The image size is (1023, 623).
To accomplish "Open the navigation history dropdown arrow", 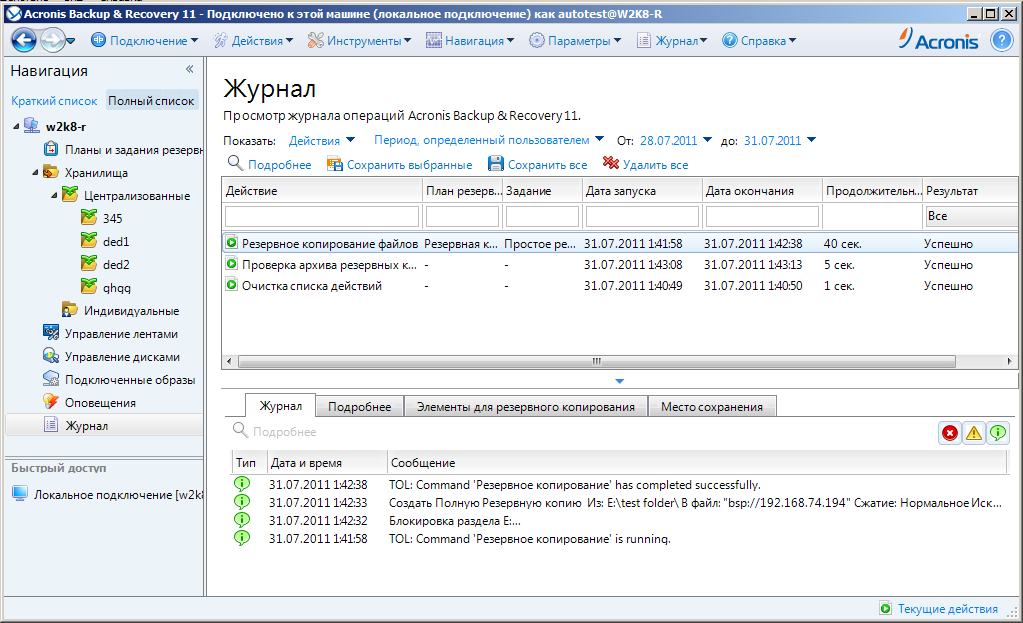I will [70, 41].
